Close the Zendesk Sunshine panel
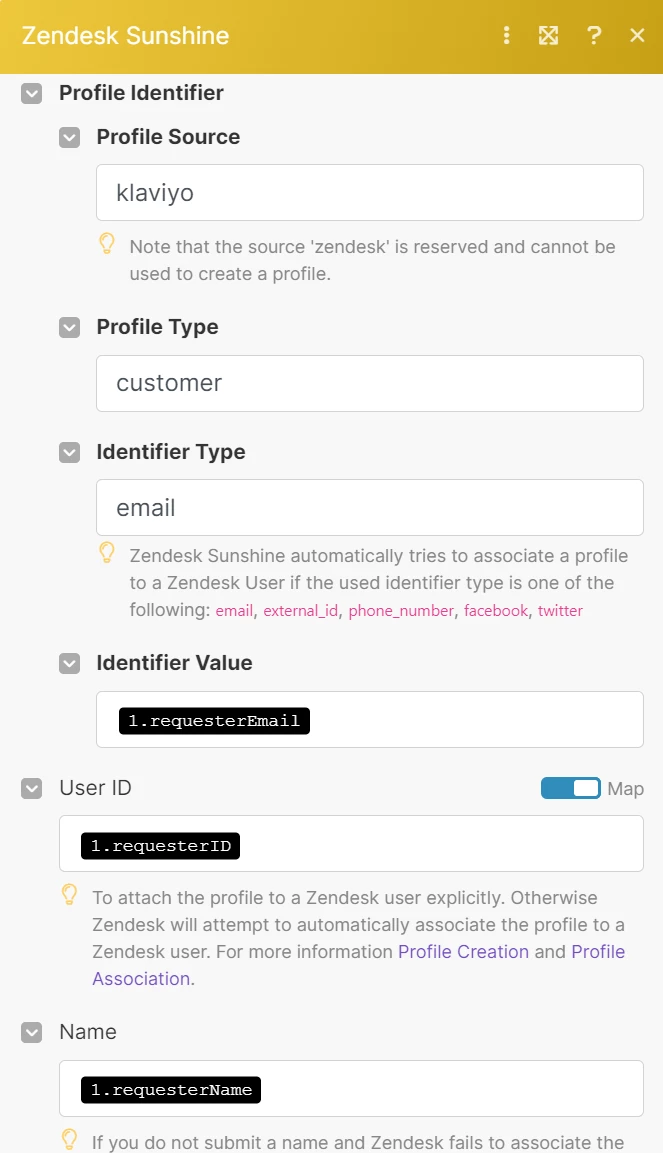 pos(637,36)
